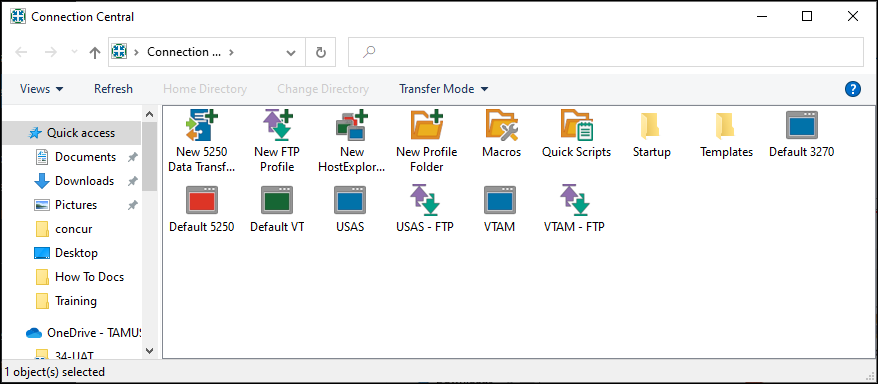Open the Transfer Mode dropdown
Image resolution: width=878 pixels, height=384 pixels.
(443, 89)
